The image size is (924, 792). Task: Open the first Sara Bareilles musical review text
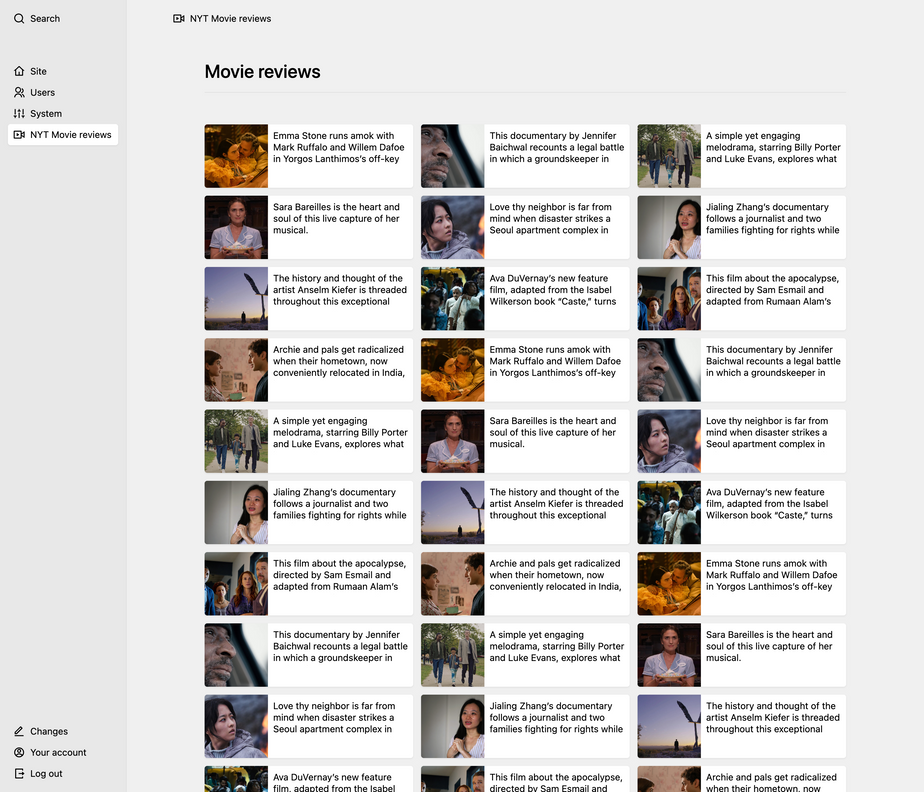[x=336, y=219]
